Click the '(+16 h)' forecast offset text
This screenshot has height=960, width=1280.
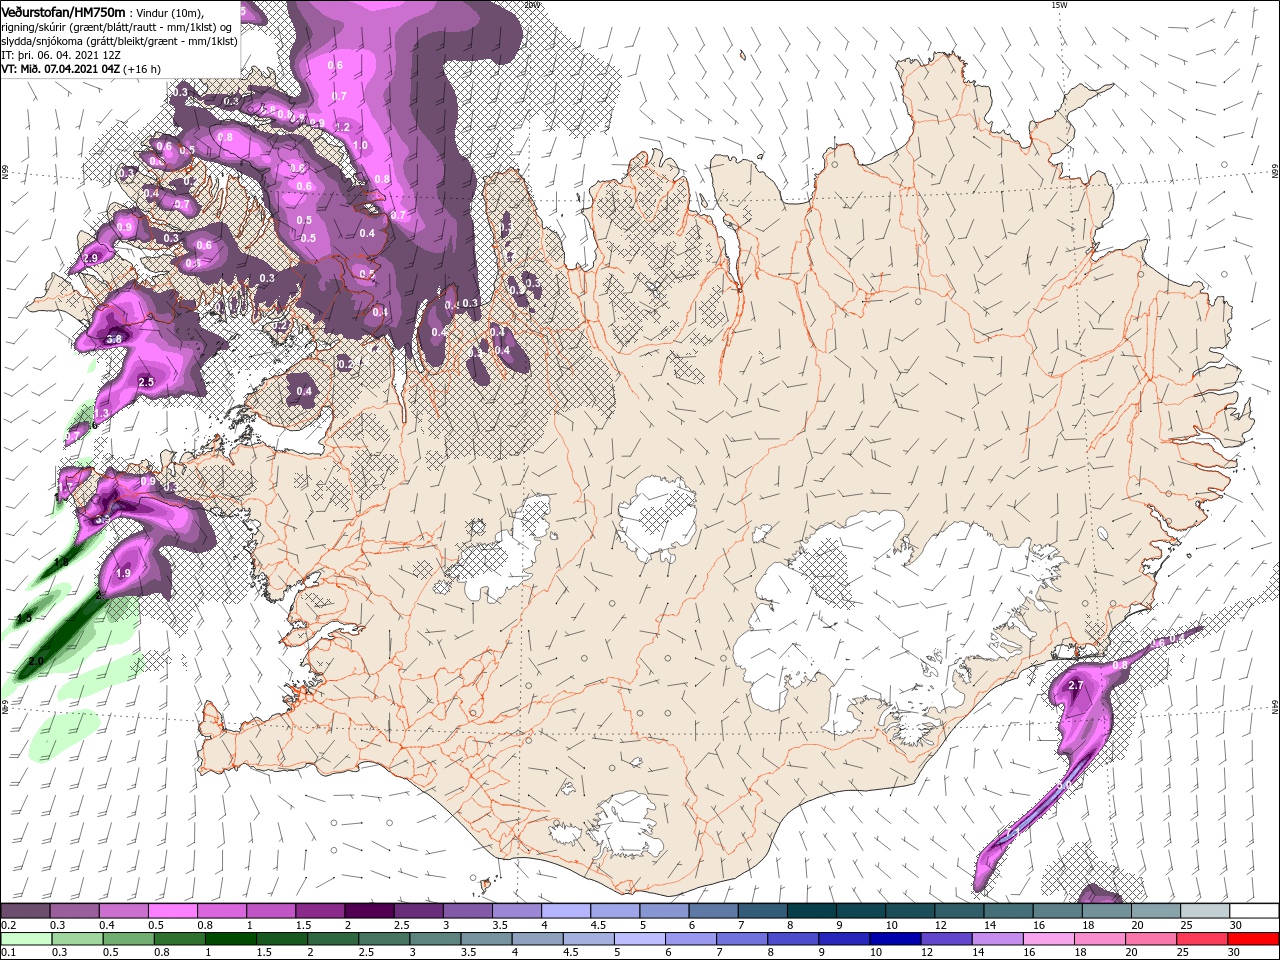tap(143, 69)
